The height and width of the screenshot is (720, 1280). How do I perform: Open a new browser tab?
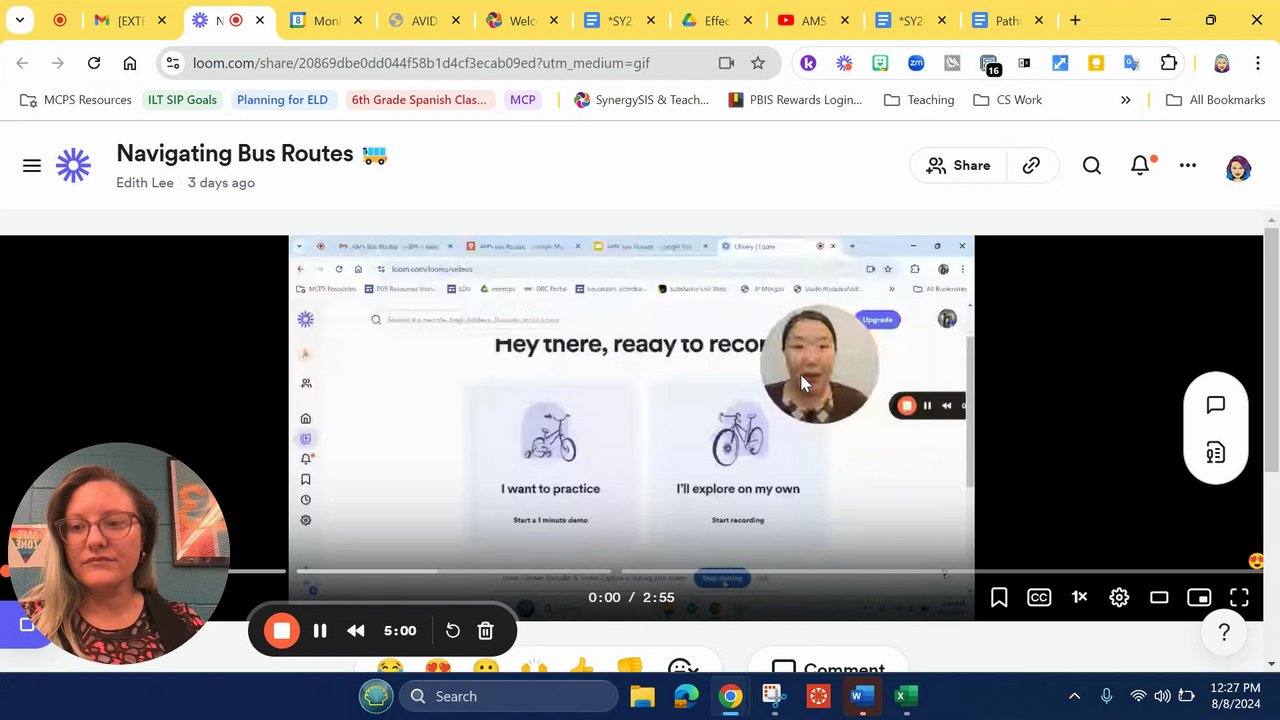[1075, 20]
